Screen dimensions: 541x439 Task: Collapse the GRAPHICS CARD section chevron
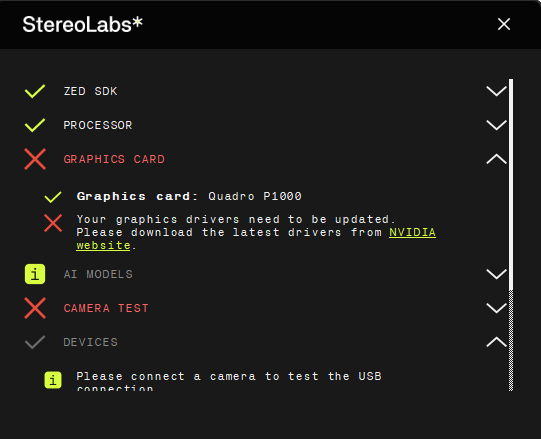(x=496, y=159)
